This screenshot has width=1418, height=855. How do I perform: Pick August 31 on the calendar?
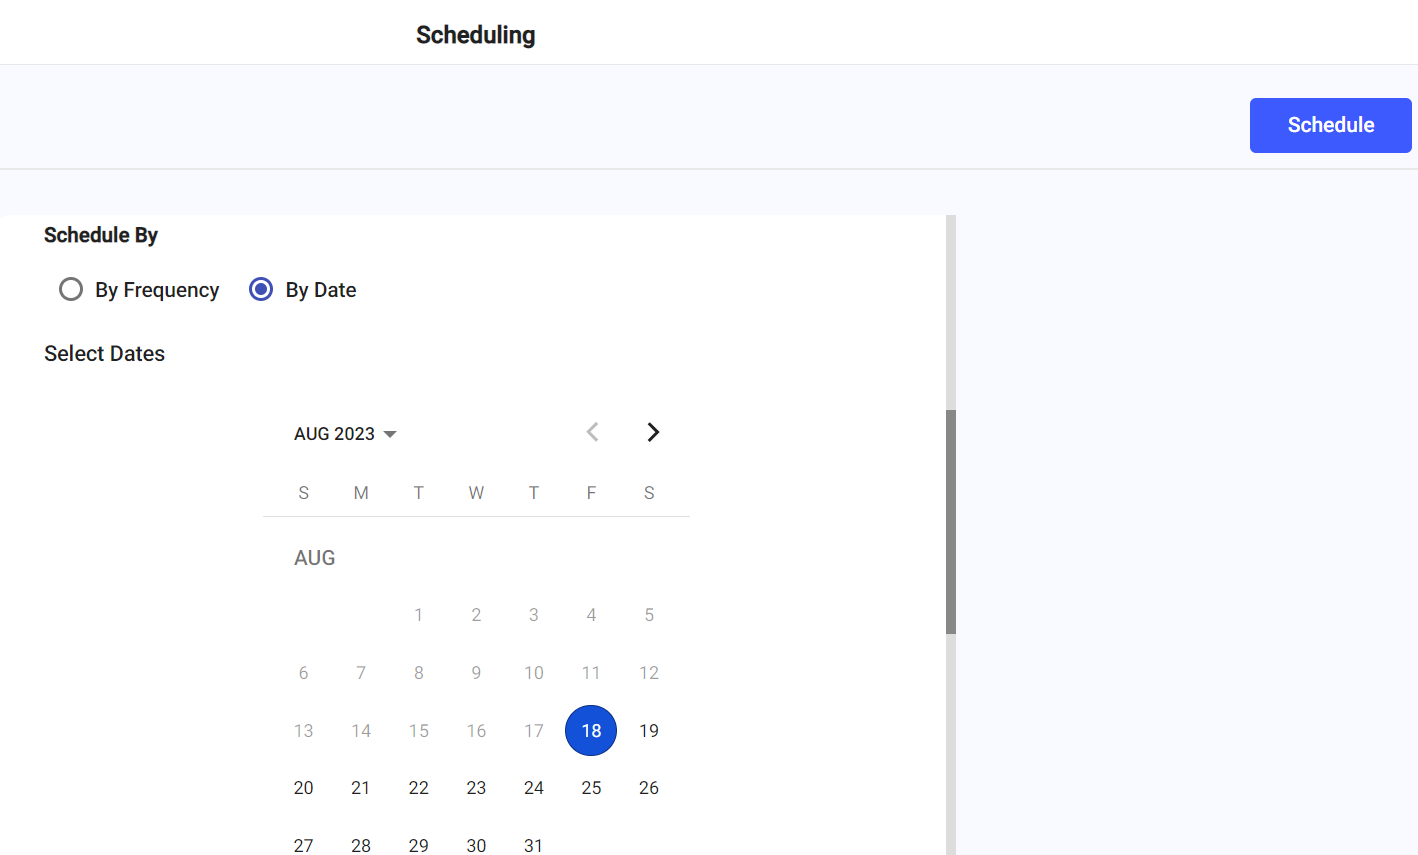tap(534, 845)
